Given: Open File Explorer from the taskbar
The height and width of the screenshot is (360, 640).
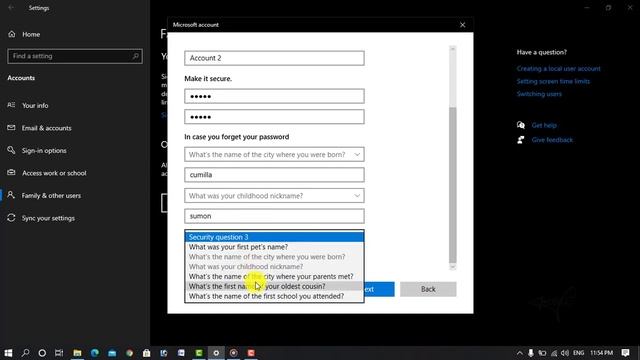Looking at the screenshot, I should (77, 353).
